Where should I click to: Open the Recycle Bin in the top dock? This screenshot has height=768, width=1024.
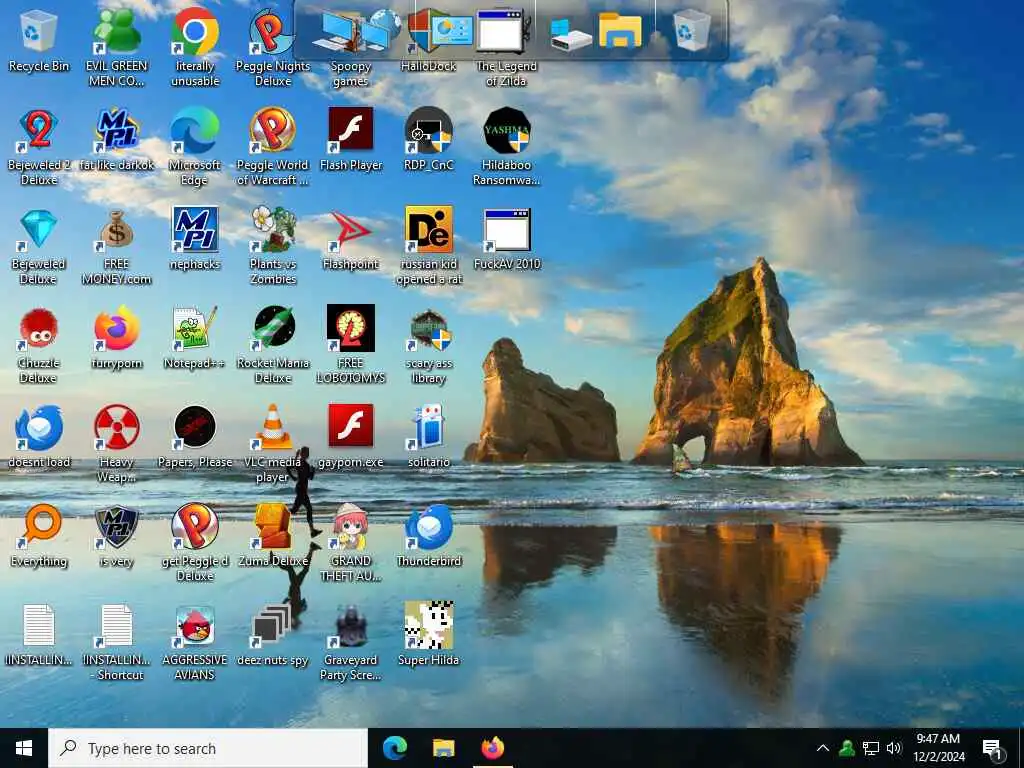pos(692,30)
